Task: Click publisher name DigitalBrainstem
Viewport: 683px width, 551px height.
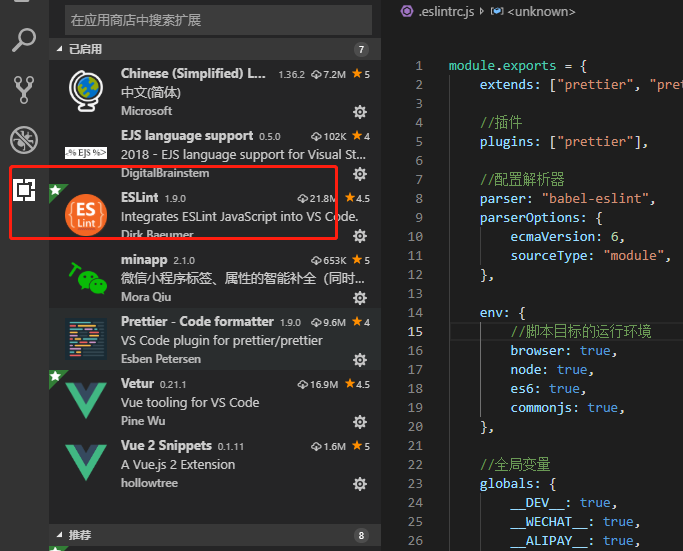Action: click(x=165, y=173)
